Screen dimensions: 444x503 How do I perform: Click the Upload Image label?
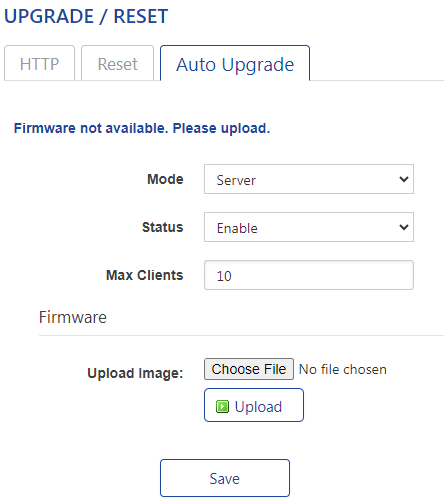click(x=135, y=373)
